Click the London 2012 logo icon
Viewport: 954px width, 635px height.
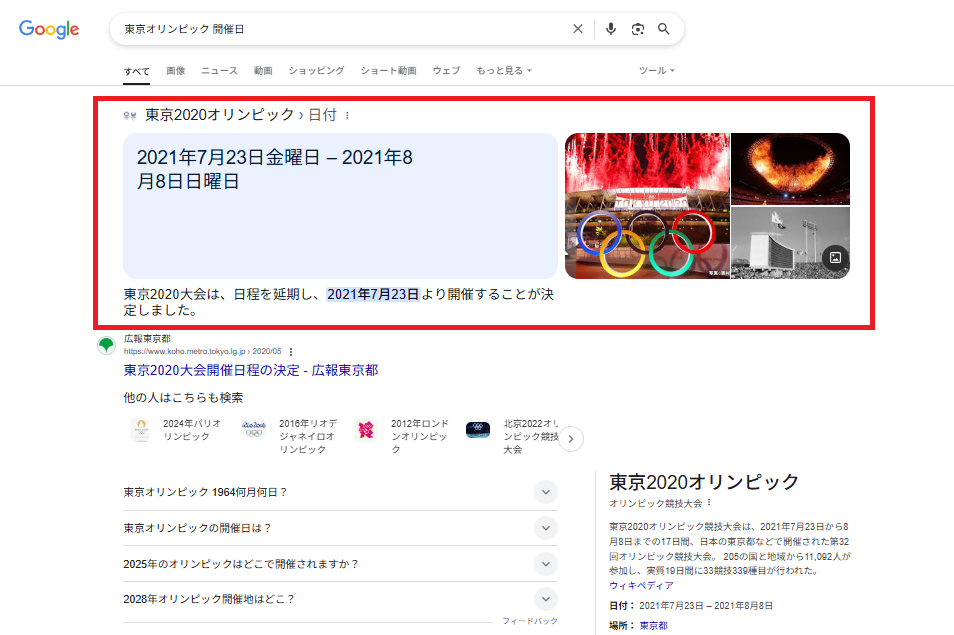click(x=366, y=430)
